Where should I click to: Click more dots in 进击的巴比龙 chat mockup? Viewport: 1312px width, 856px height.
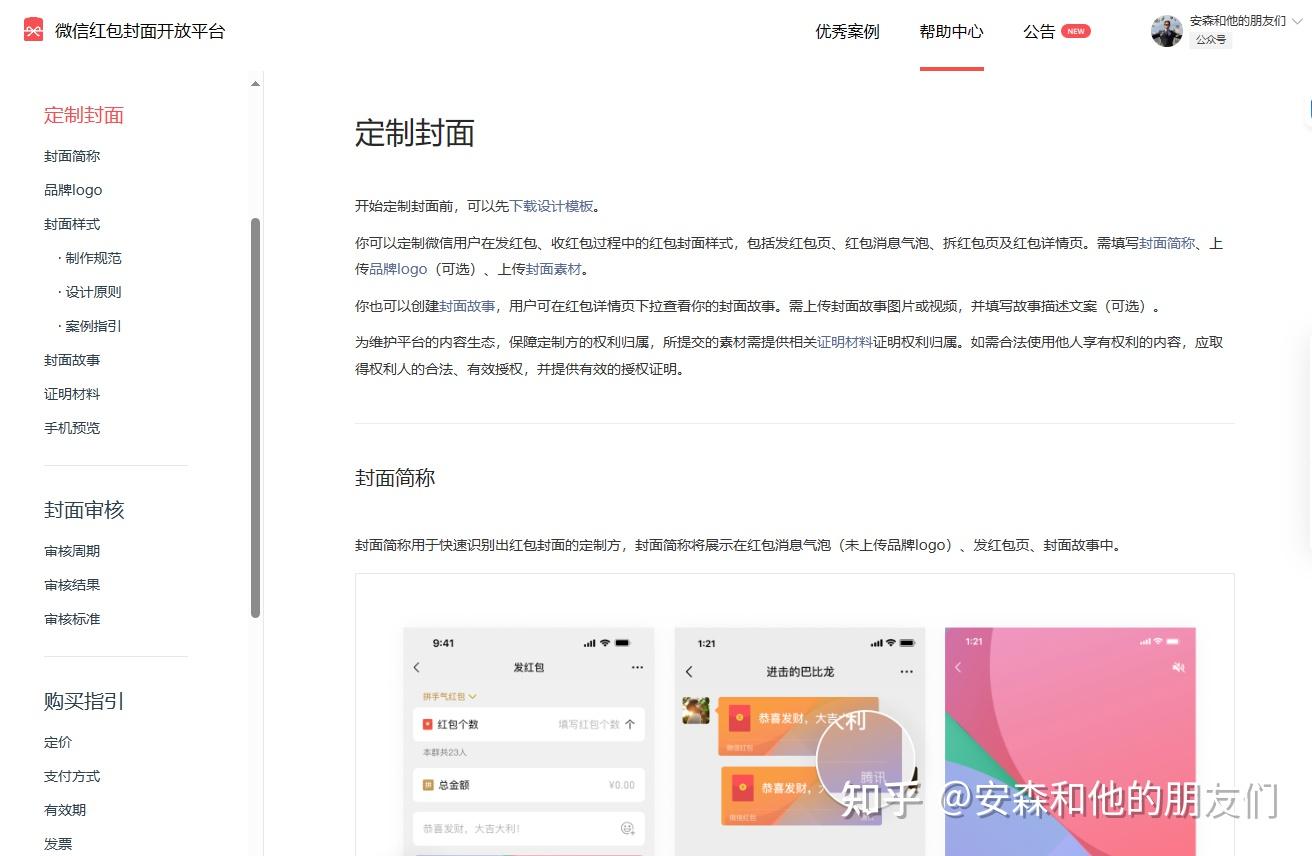click(907, 671)
